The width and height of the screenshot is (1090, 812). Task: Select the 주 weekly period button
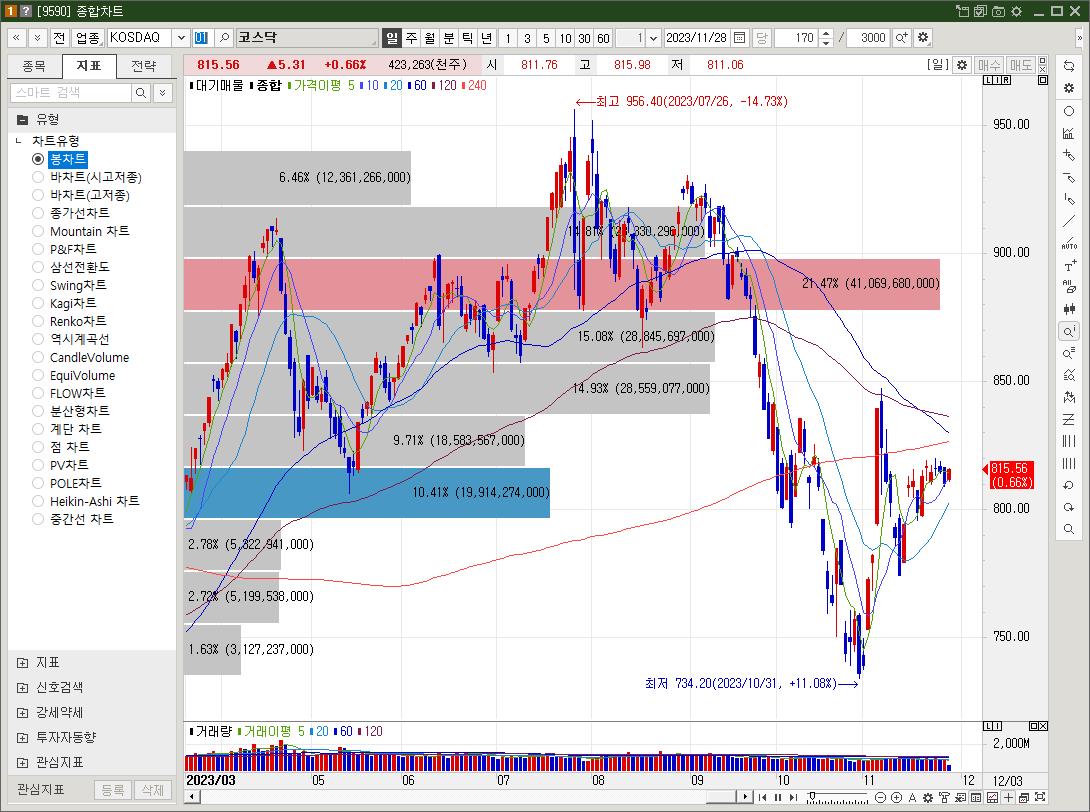412,38
